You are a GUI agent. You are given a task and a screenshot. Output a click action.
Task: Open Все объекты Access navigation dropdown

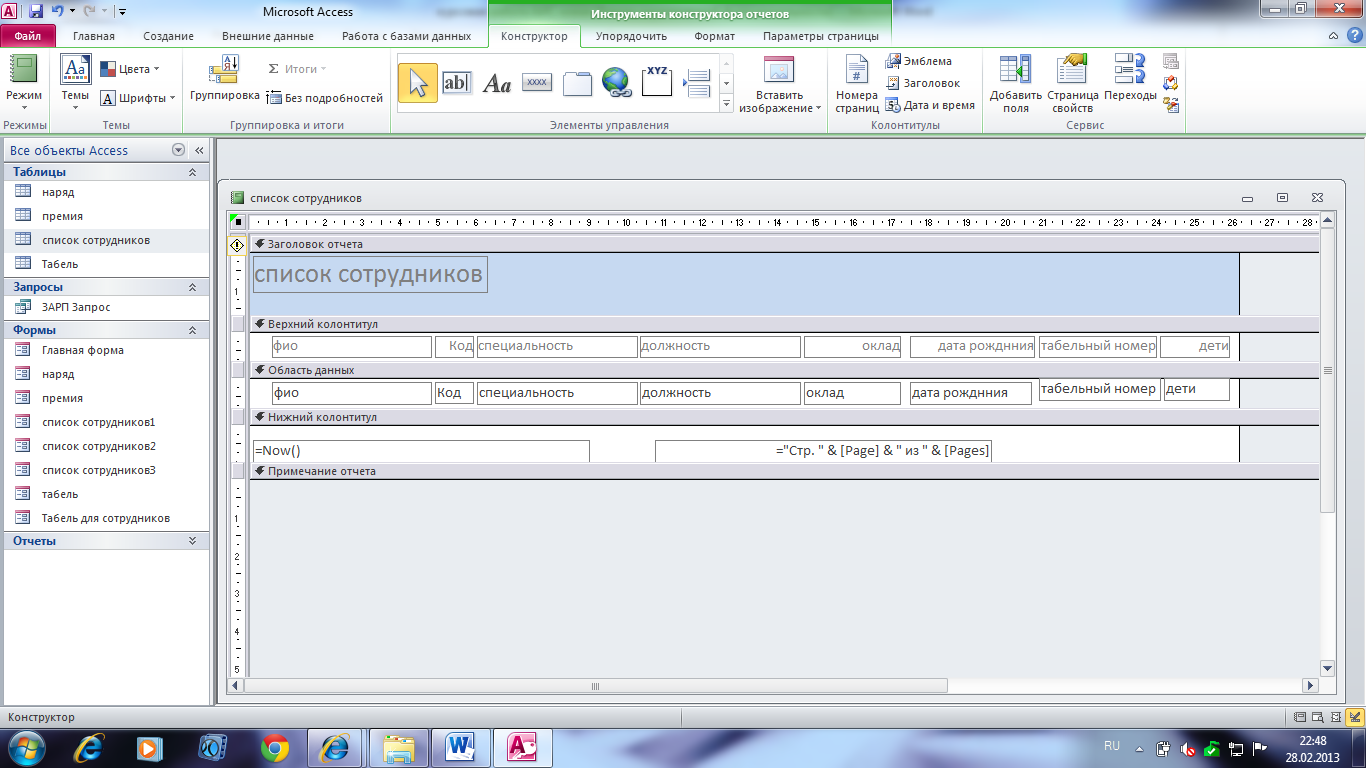[x=179, y=150]
